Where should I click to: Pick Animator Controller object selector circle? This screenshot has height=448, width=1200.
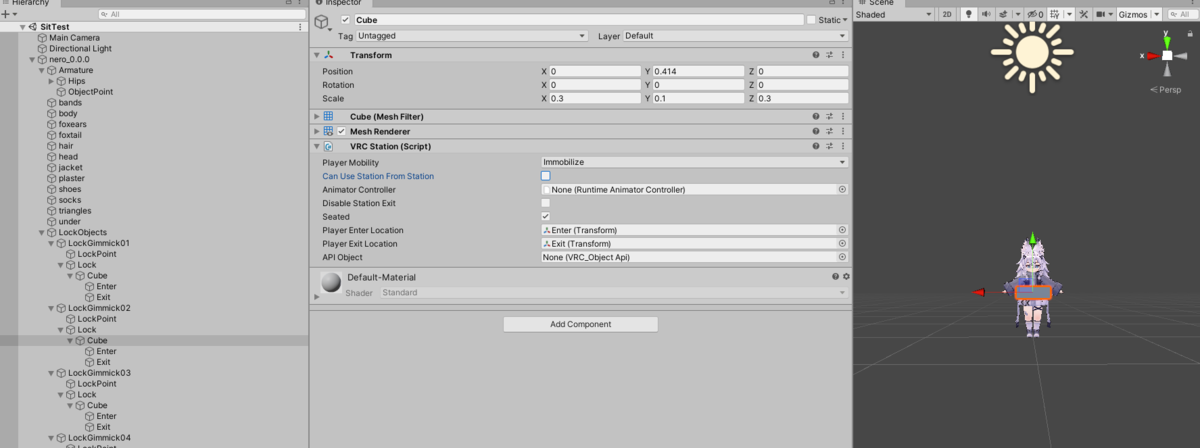coord(842,189)
